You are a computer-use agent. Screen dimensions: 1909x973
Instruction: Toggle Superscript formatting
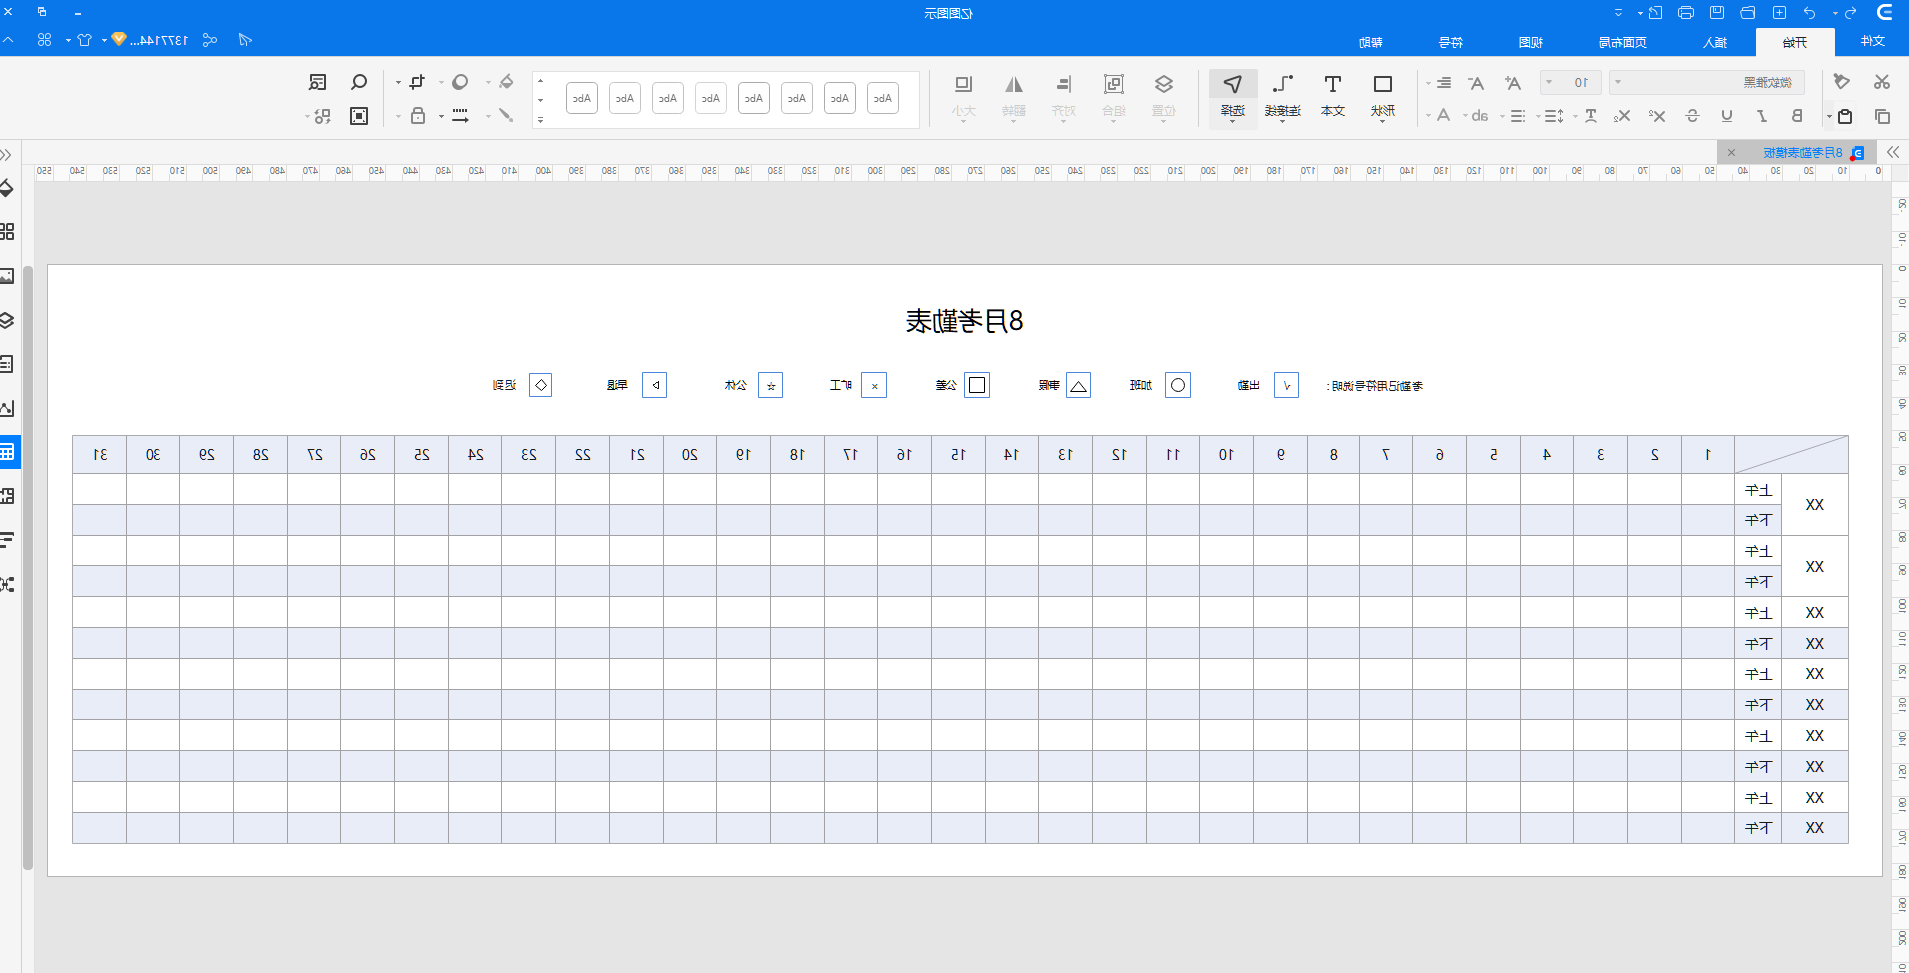click(1657, 116)
